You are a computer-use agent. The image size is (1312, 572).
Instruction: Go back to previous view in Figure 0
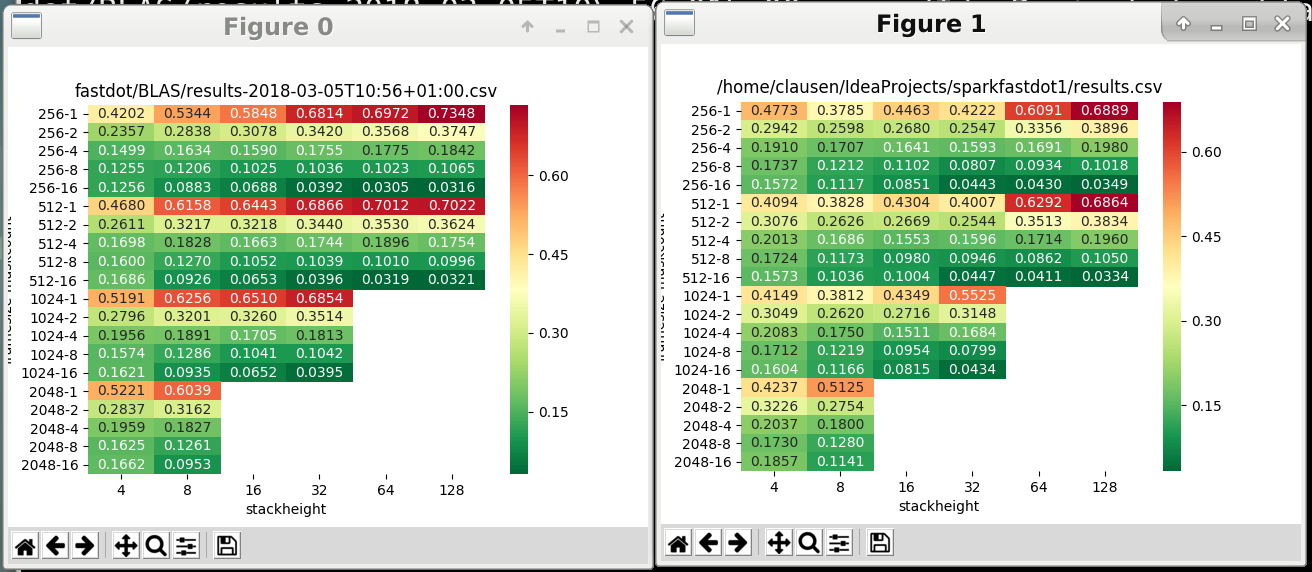click(55, 546)
